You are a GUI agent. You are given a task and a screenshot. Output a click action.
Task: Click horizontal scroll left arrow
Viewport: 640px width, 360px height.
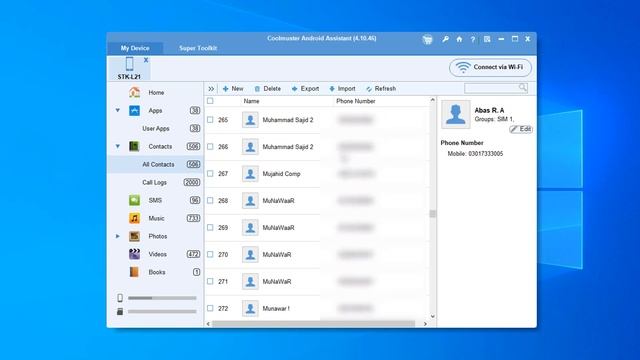pyautogui.click(x=208, y=324)
